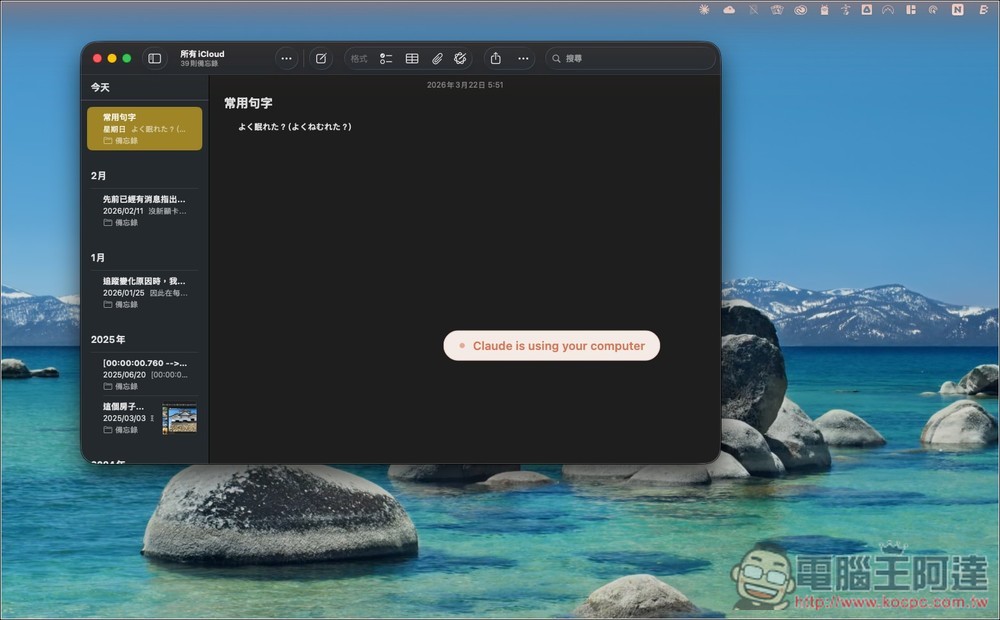Image resolution: width=1000 pixels, height=620 pixels.
Task: Open Apple Intelligence writing tools sparkle icon
Action: (459, 58)
